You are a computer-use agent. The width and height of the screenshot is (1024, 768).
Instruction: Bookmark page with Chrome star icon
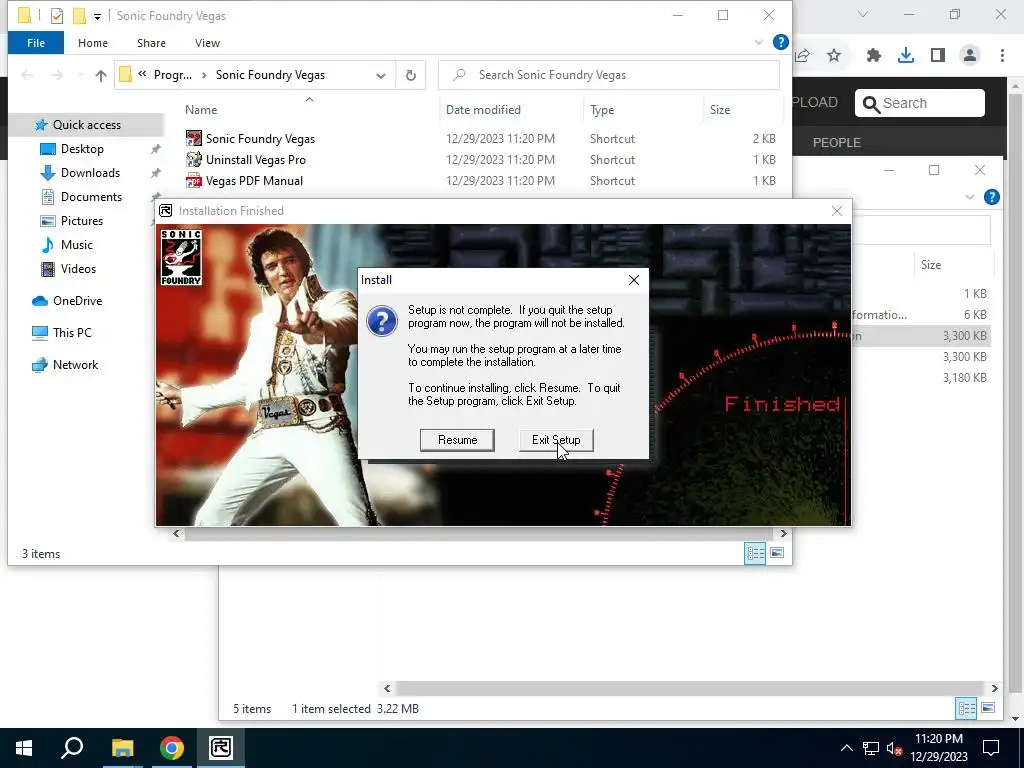coord(834,56)
